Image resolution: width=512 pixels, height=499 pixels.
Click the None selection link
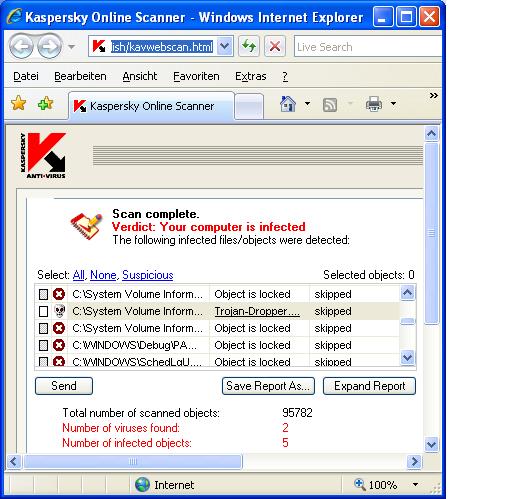103,275
